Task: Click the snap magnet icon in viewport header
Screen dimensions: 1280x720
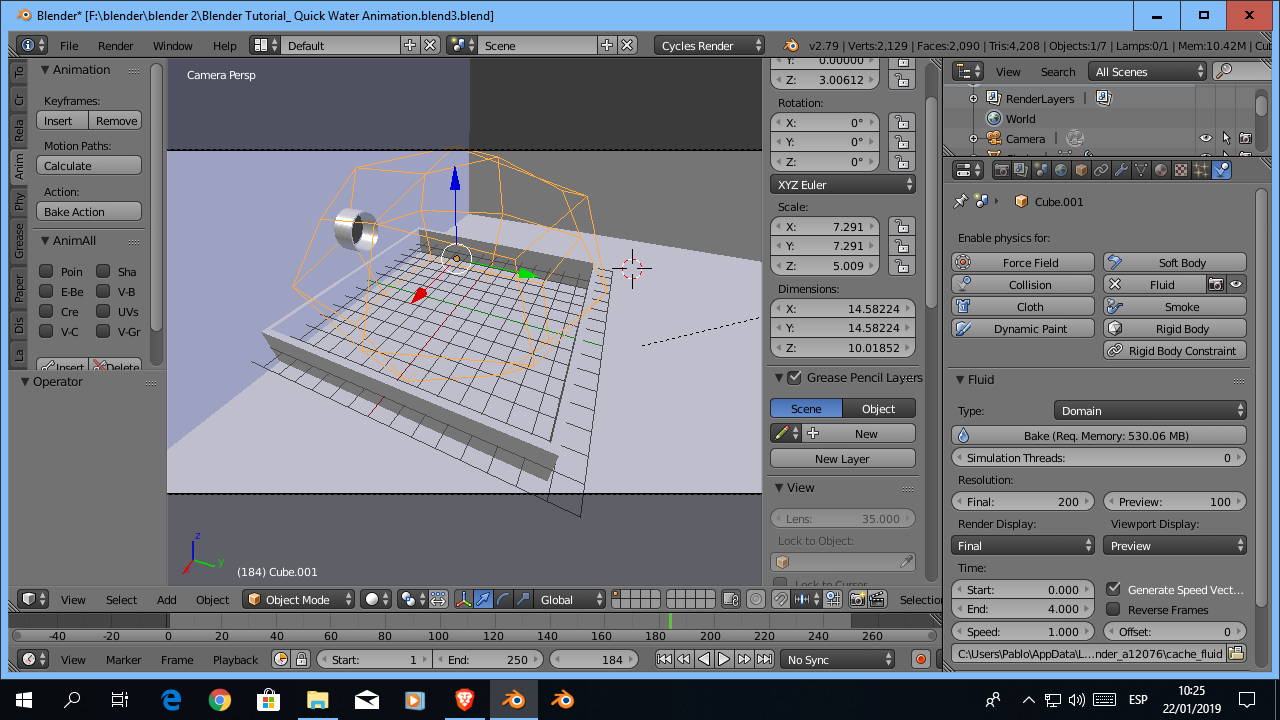Action: [x=779, y=599]
